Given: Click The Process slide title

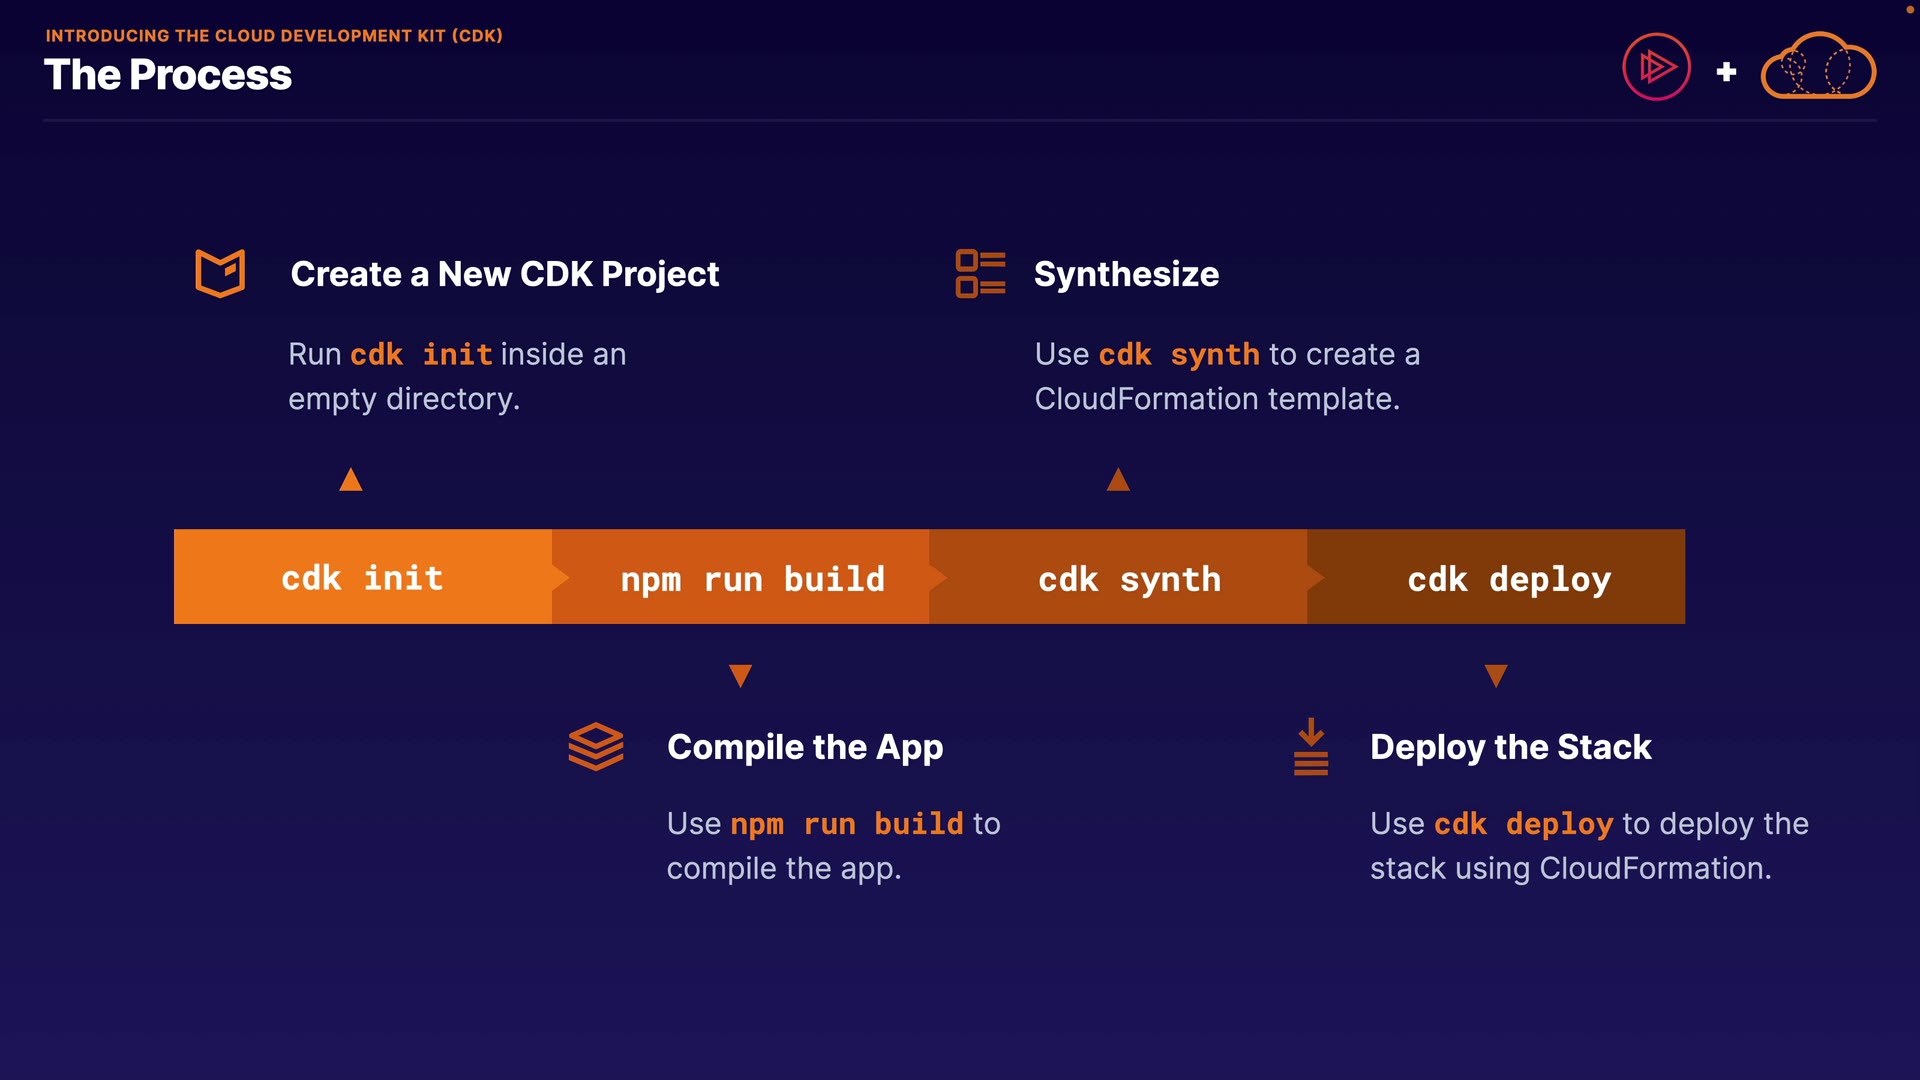Looking at the screenshot, I should click(168, 75).
